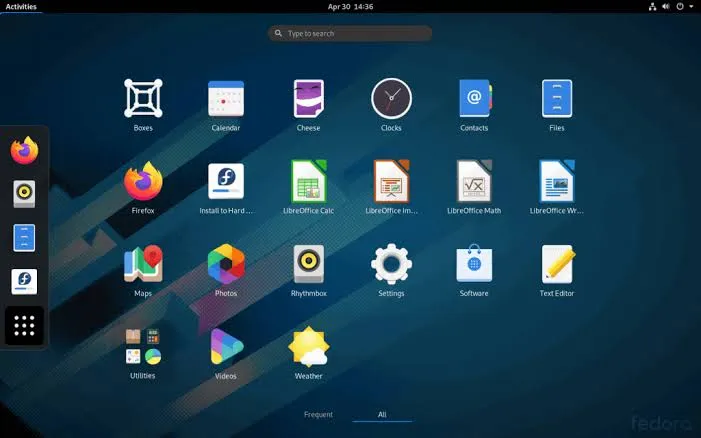The width and height of the screenshot is (701, 438).
Task: Click the network status icon
Action: coord(652,6)
